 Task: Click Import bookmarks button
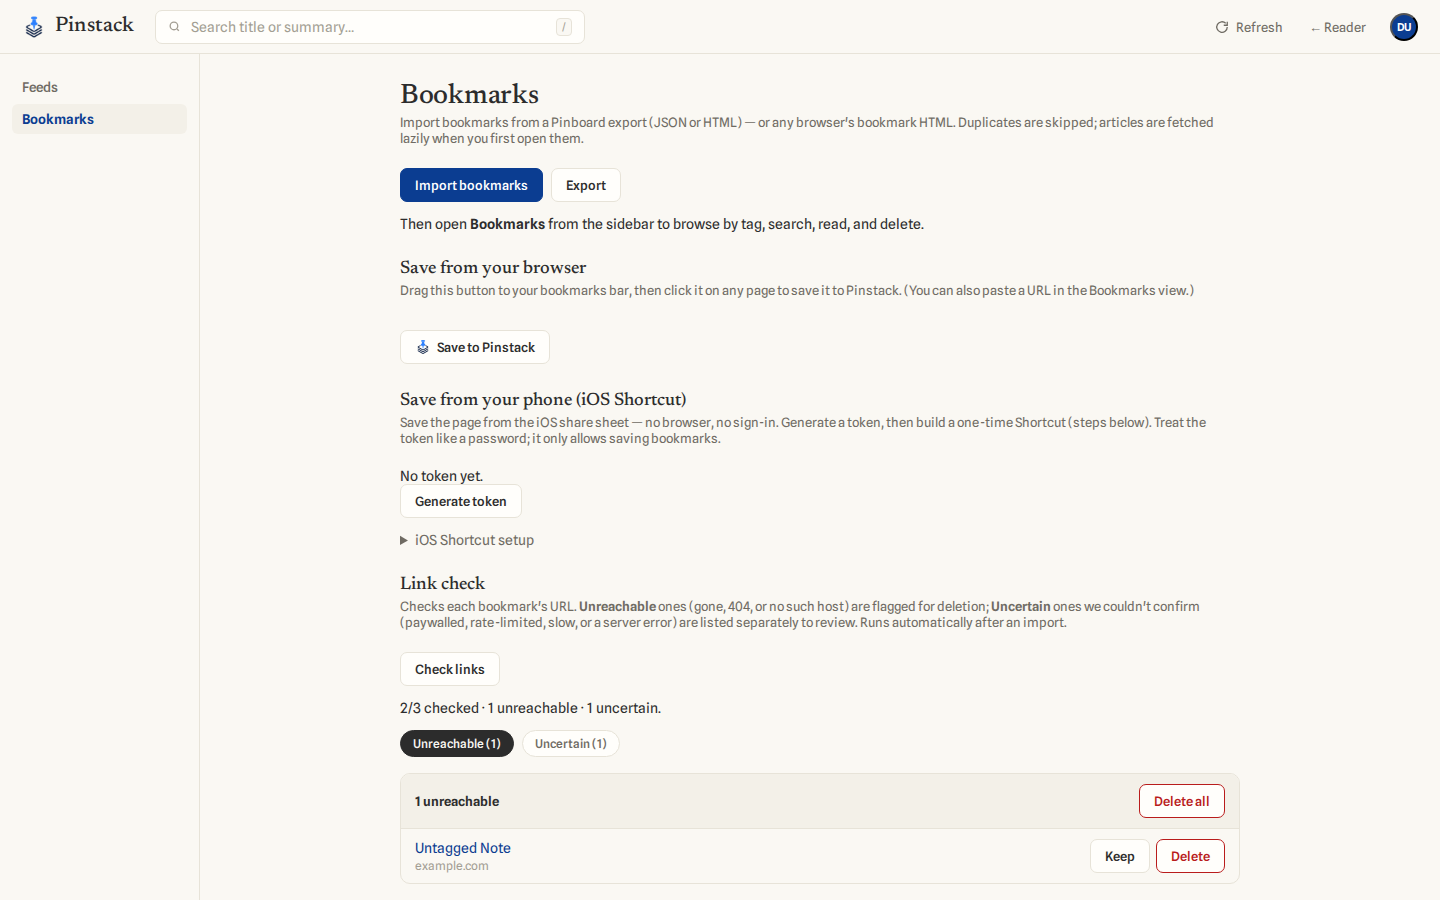tap(471, 185)
